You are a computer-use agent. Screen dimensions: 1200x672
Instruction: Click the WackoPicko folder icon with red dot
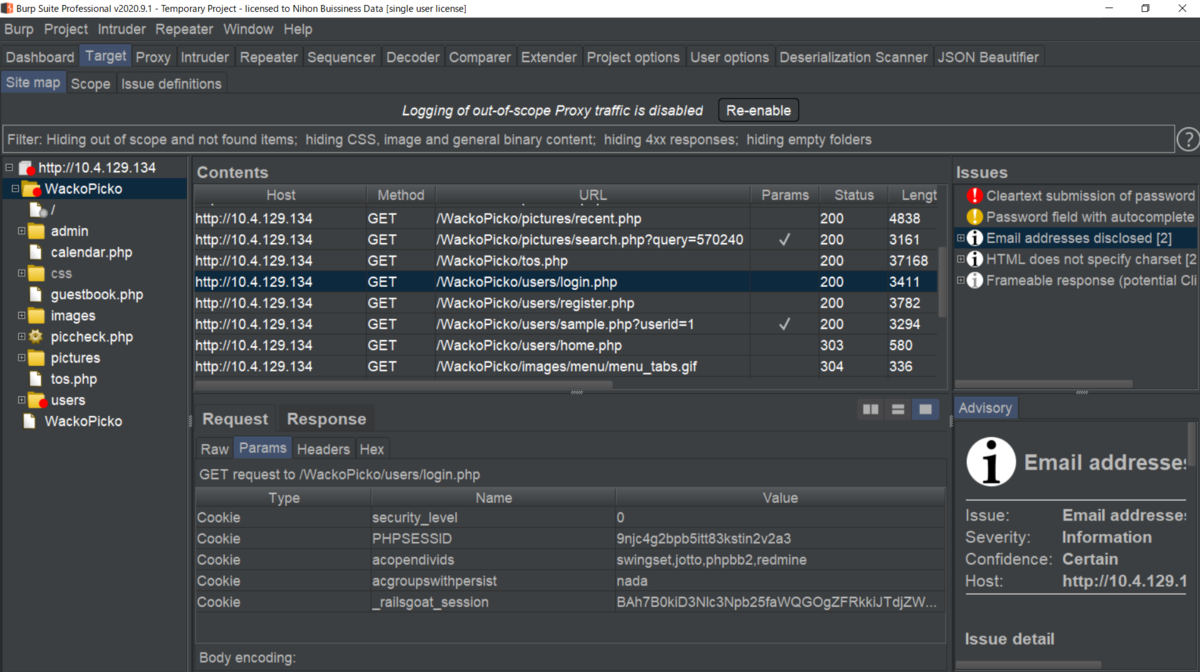click(32, 189)
